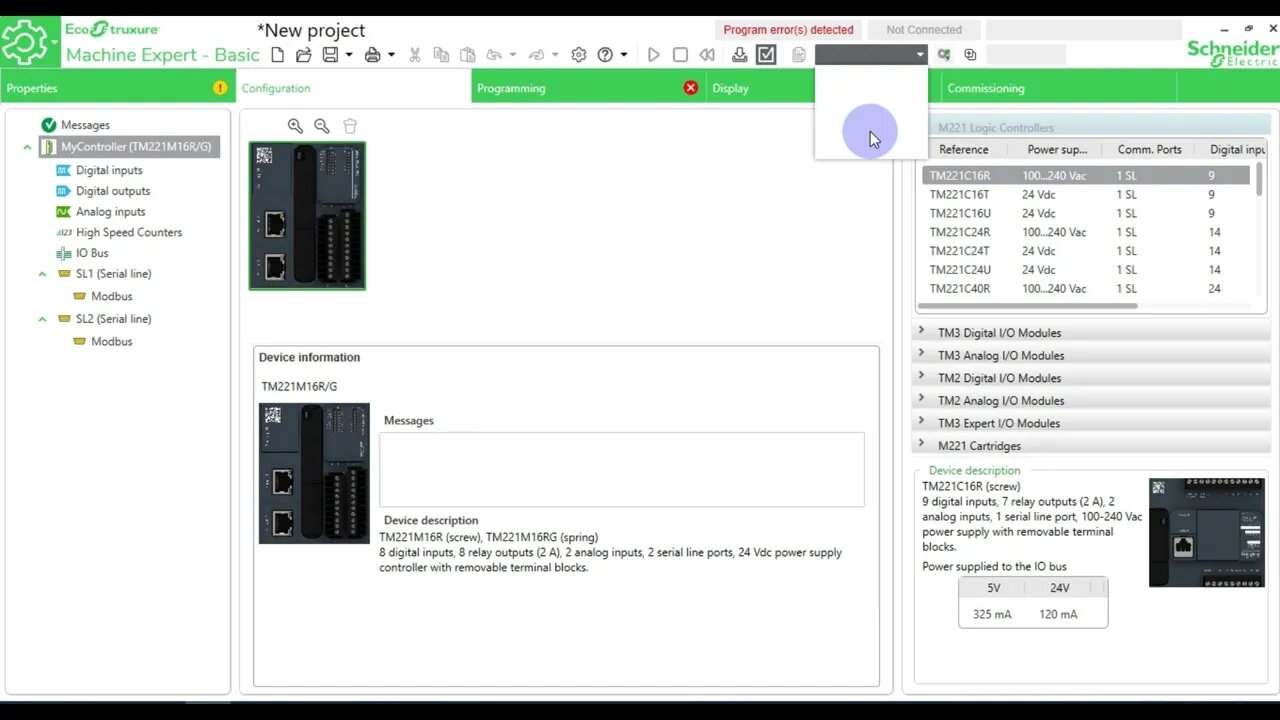The width and height of the screenshot is (1280, 720).
Task: Select TM221C16T row in catalog
Action: pos(1086,195)
